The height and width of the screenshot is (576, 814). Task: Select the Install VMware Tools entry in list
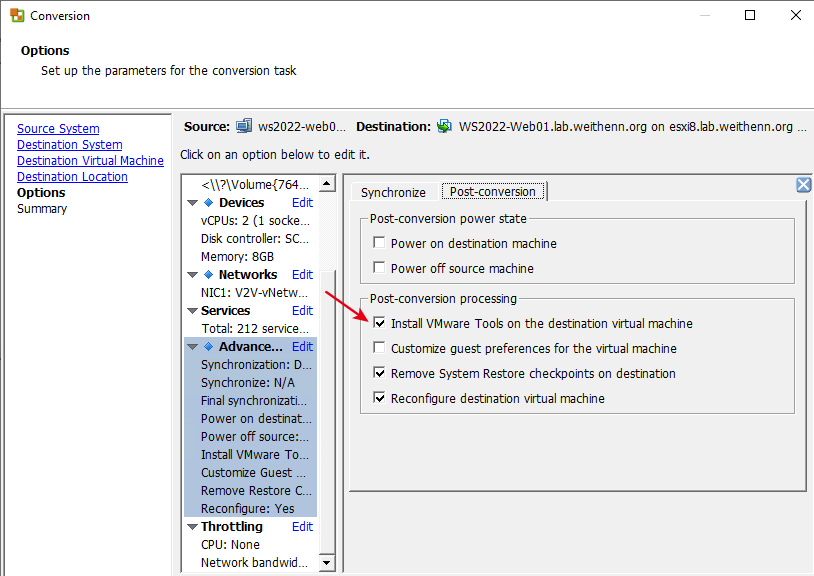pos(254,455)
